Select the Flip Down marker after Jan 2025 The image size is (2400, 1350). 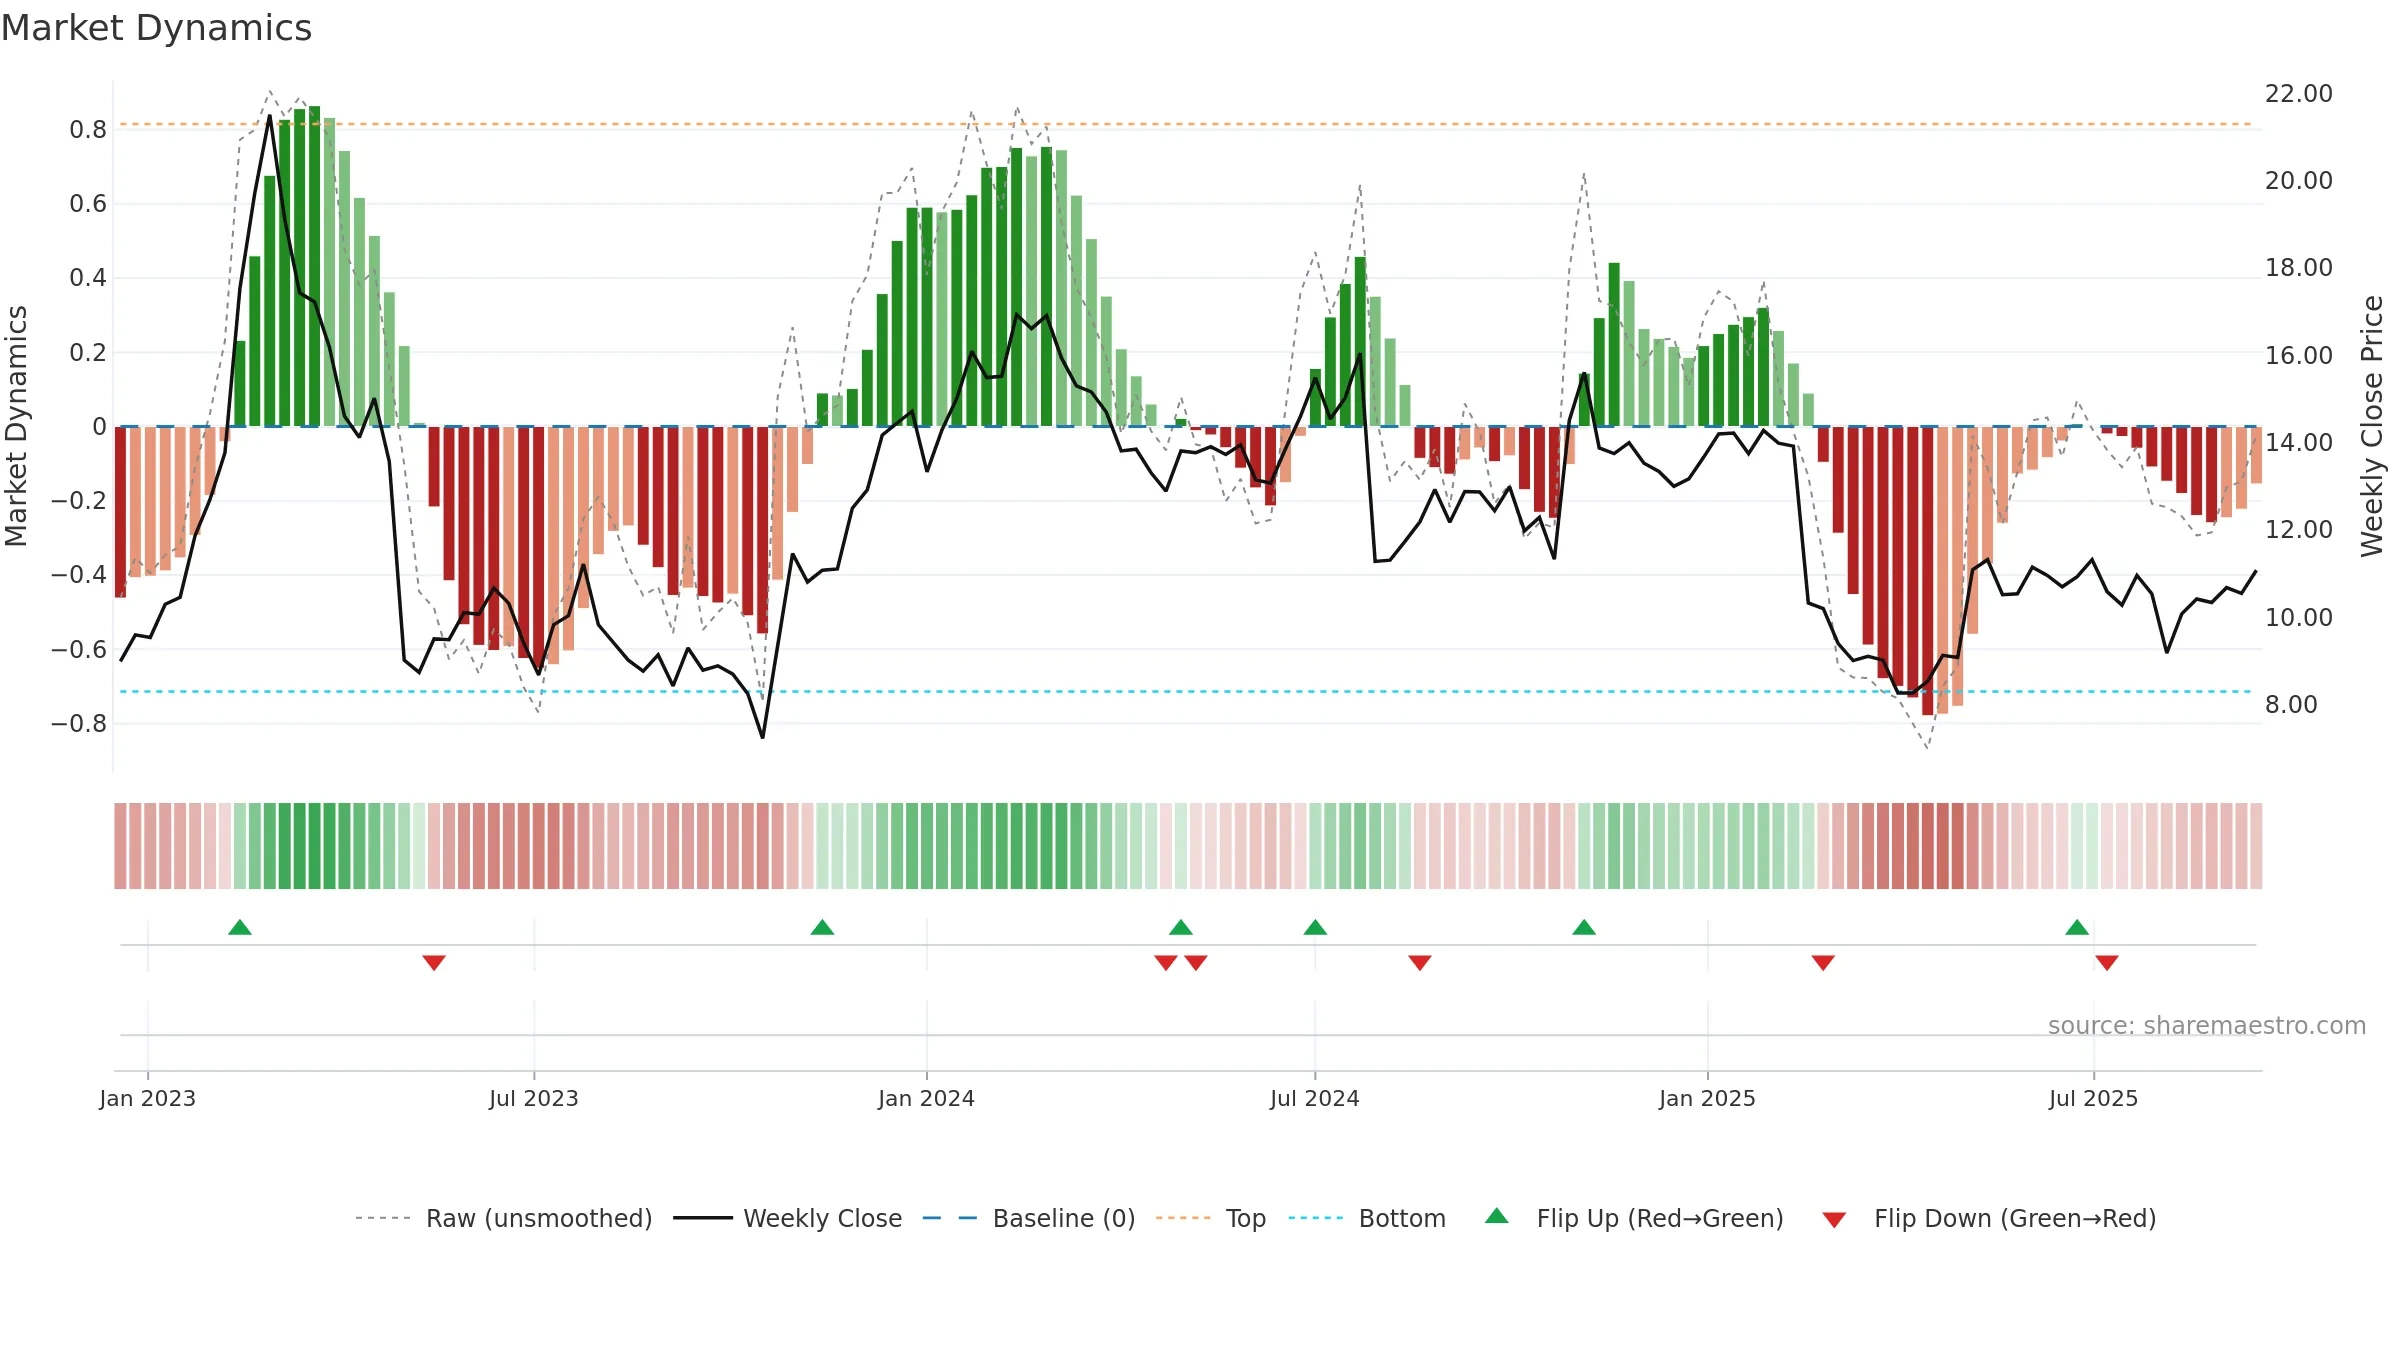(x=1823, y=963)
